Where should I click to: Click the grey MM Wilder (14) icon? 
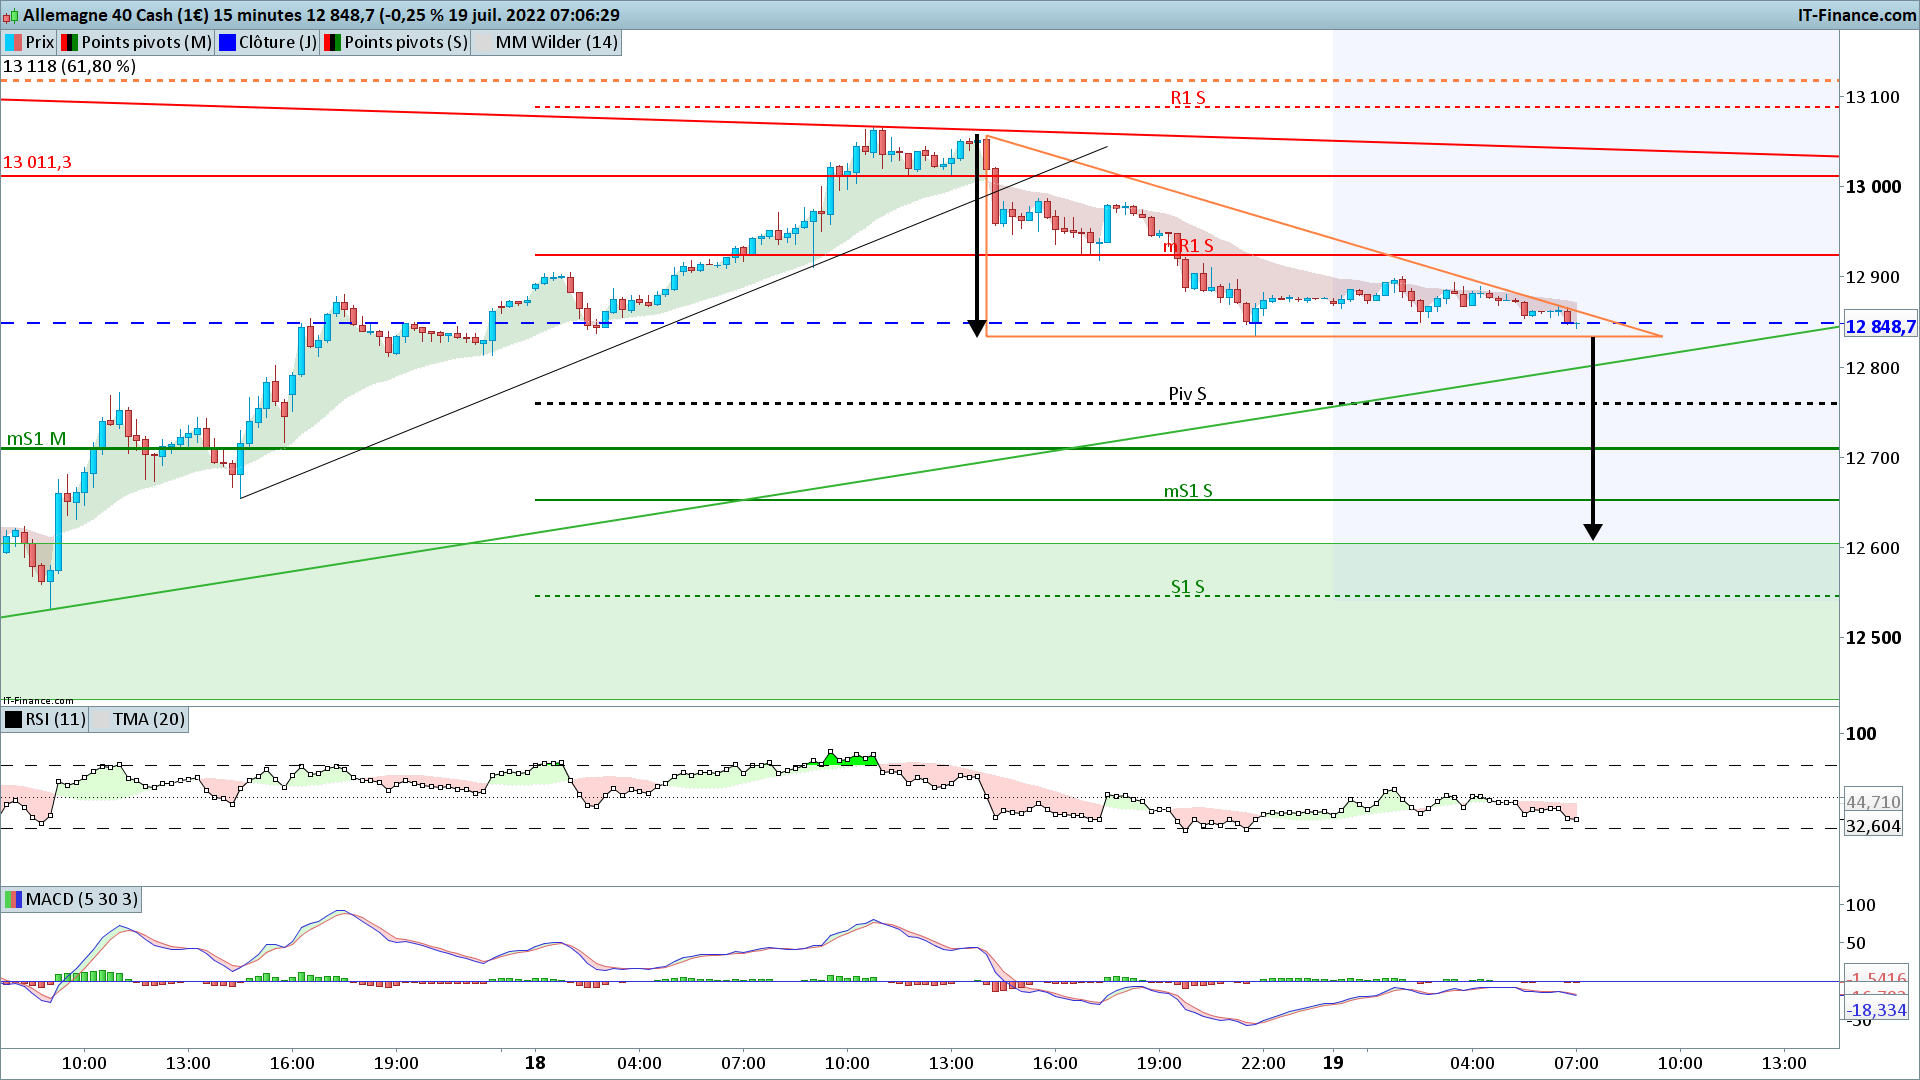[483, 42]
